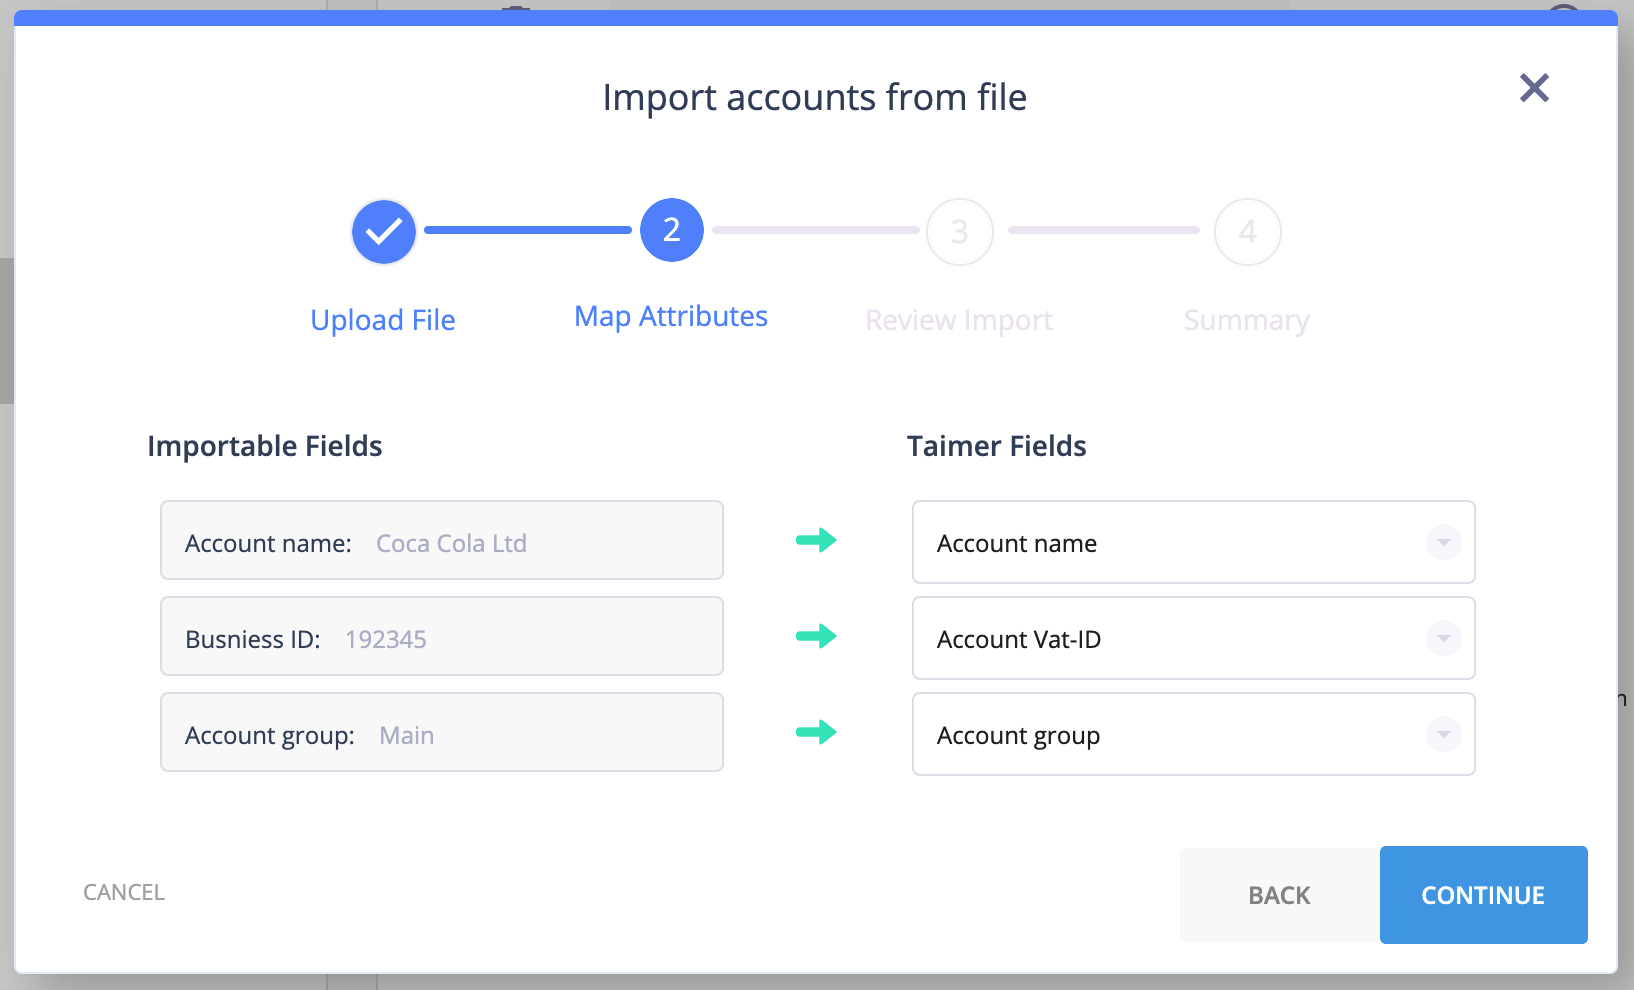Image resolution: width=1634 pixels, height=990 pixels.
Task: Click the step 3 circle icon
Action: (960, 231)
